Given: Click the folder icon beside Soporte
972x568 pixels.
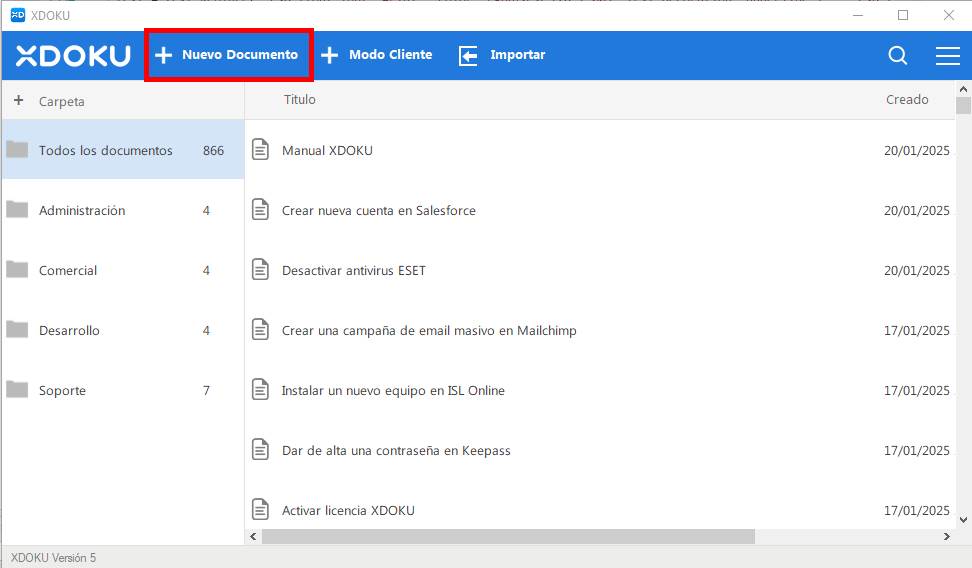Looking at the screenshot, I should [x=17, y=389].
